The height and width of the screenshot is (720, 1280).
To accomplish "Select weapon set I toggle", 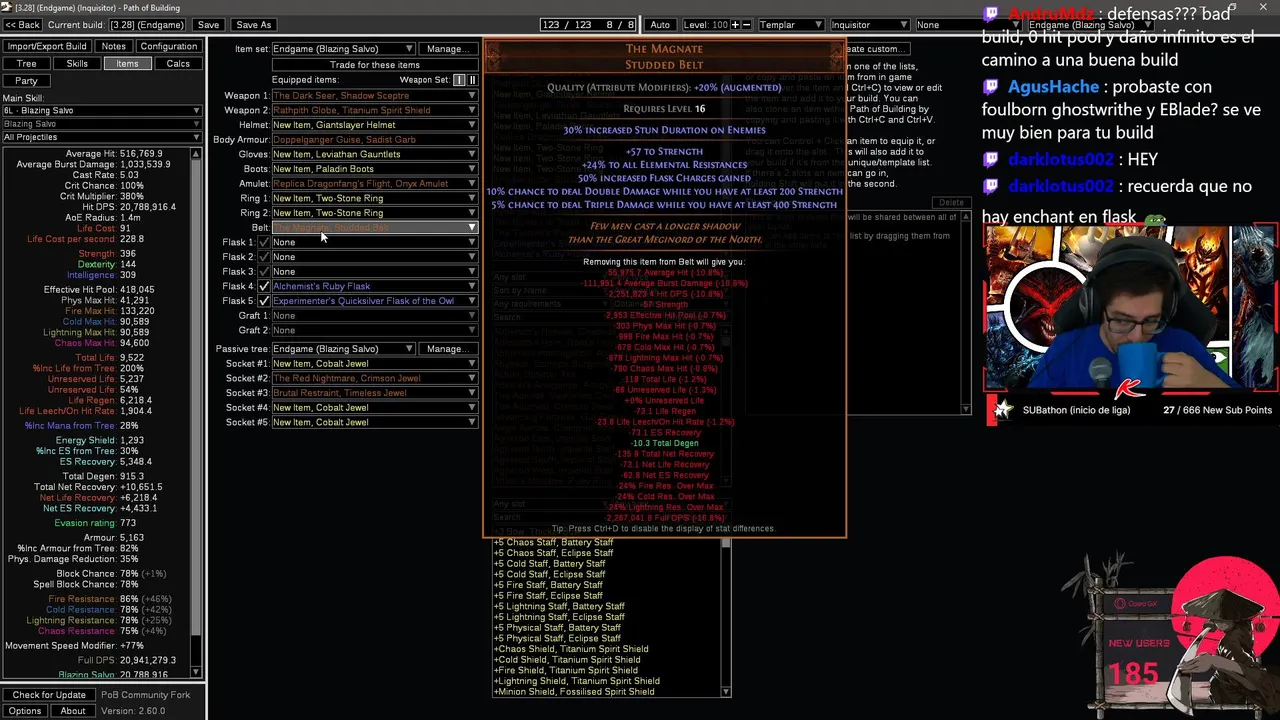I will tap(459, 80).
